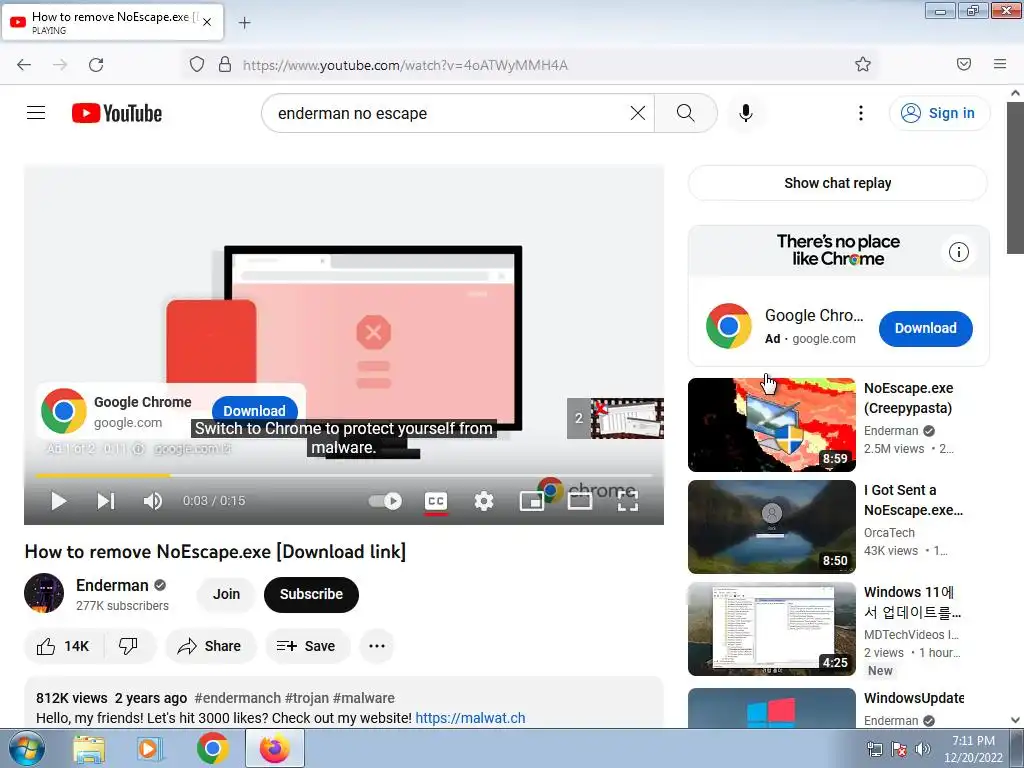Screen dimensions: 1024x768
Task: Open the malwat.ch link
Action: (470, 718)
